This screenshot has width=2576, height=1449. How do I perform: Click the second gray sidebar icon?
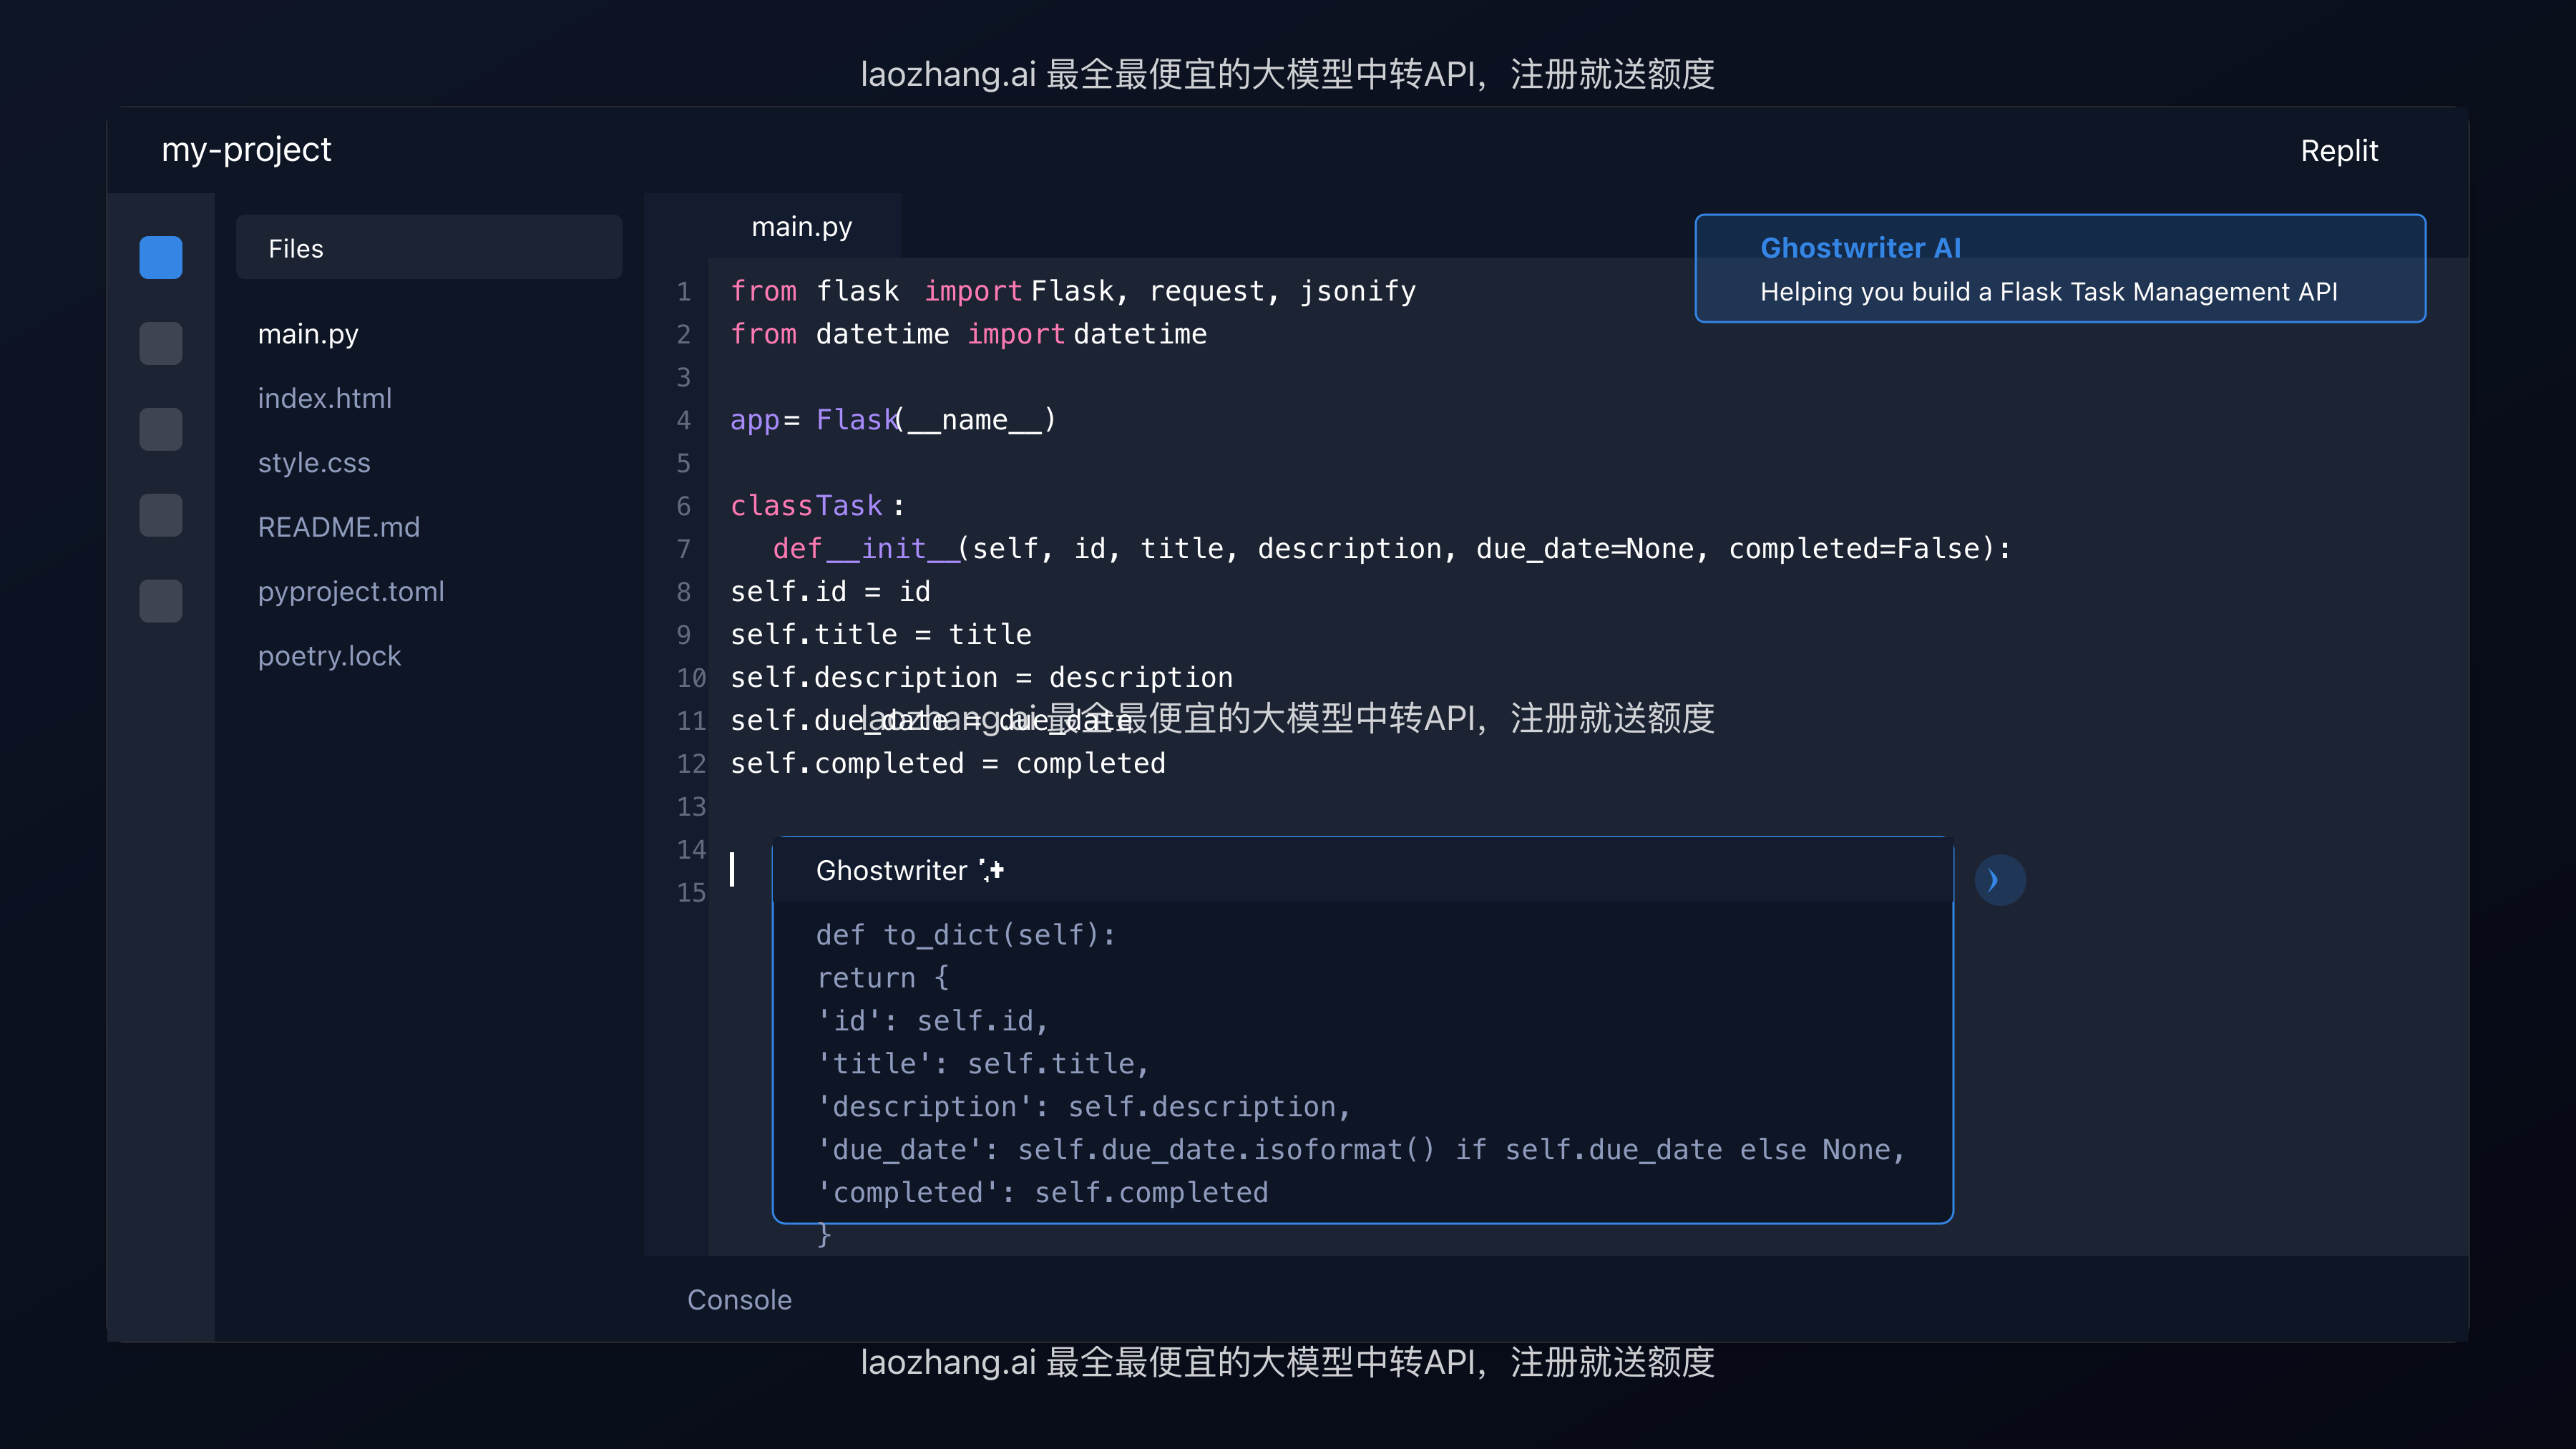161,343
